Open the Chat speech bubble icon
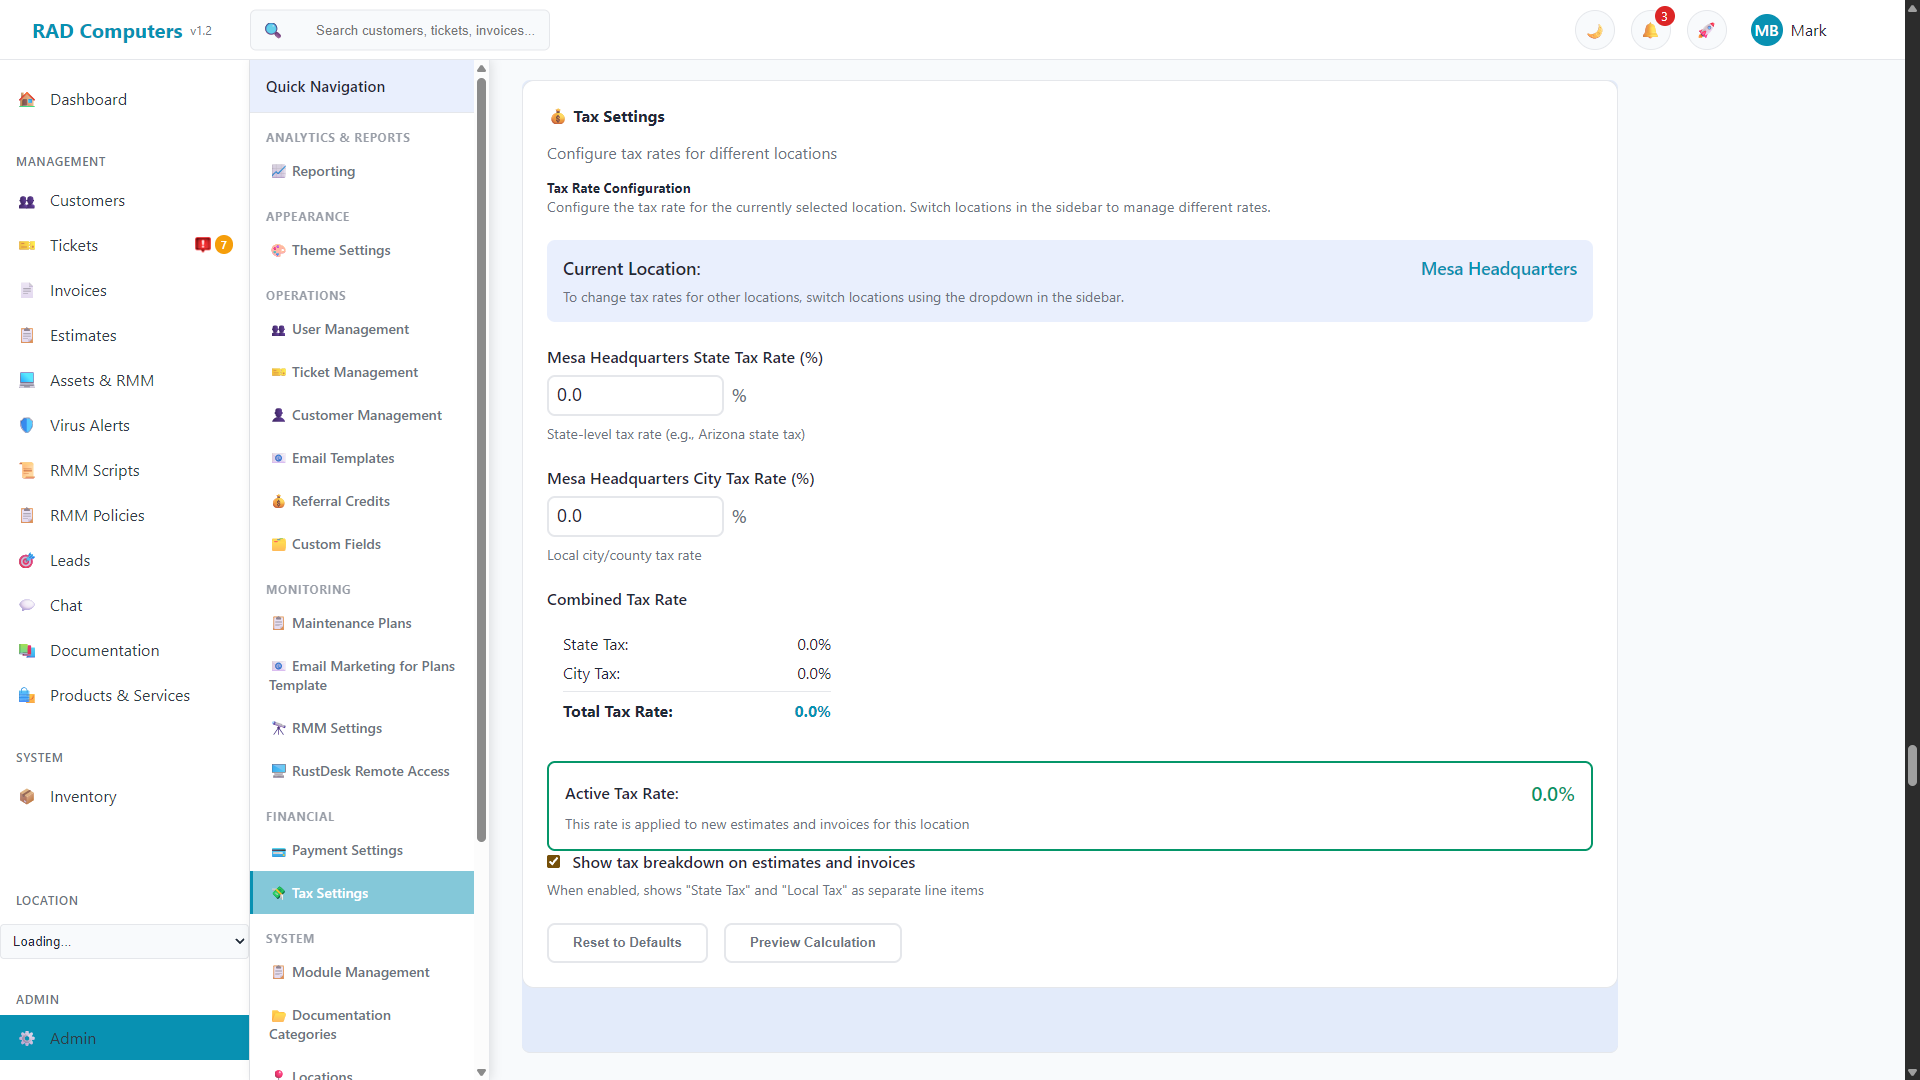1920x1080 pixels. tap(26, 605)
